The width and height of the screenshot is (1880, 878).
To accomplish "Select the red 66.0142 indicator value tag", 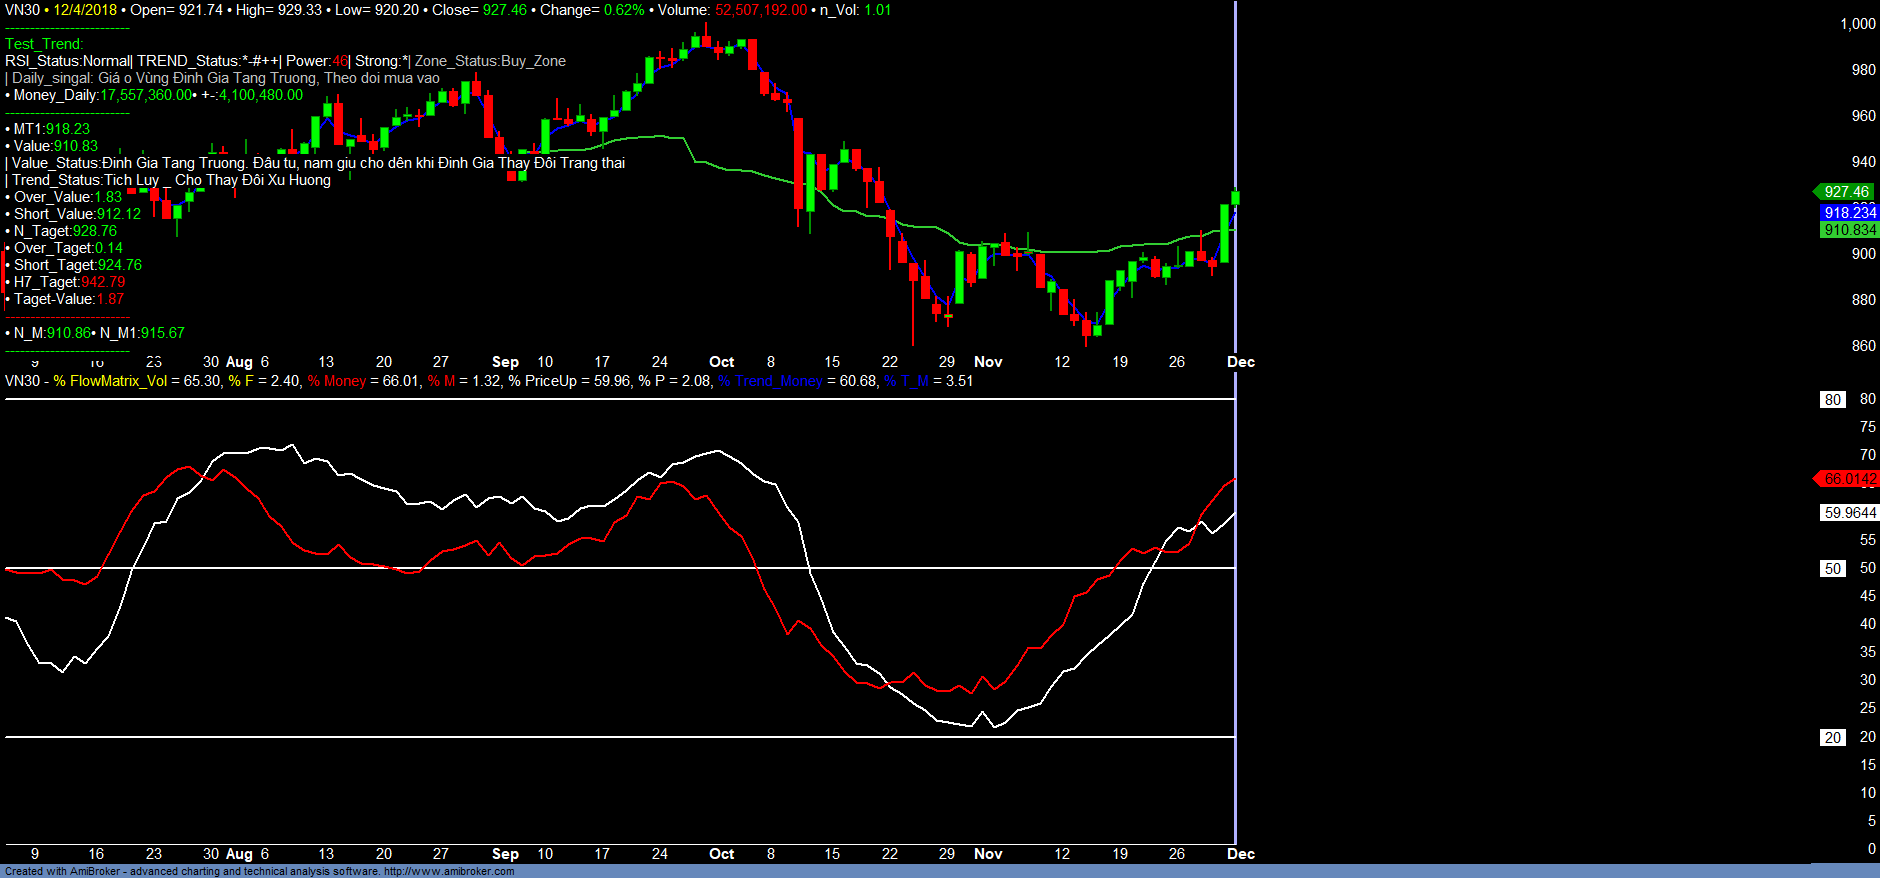I will (x=1849, y=479).
